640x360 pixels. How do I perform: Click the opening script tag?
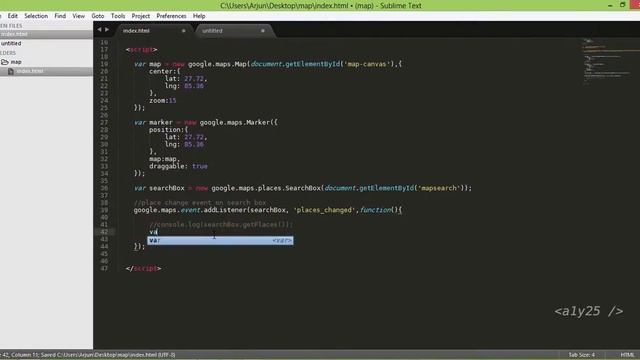coord(142,49)
